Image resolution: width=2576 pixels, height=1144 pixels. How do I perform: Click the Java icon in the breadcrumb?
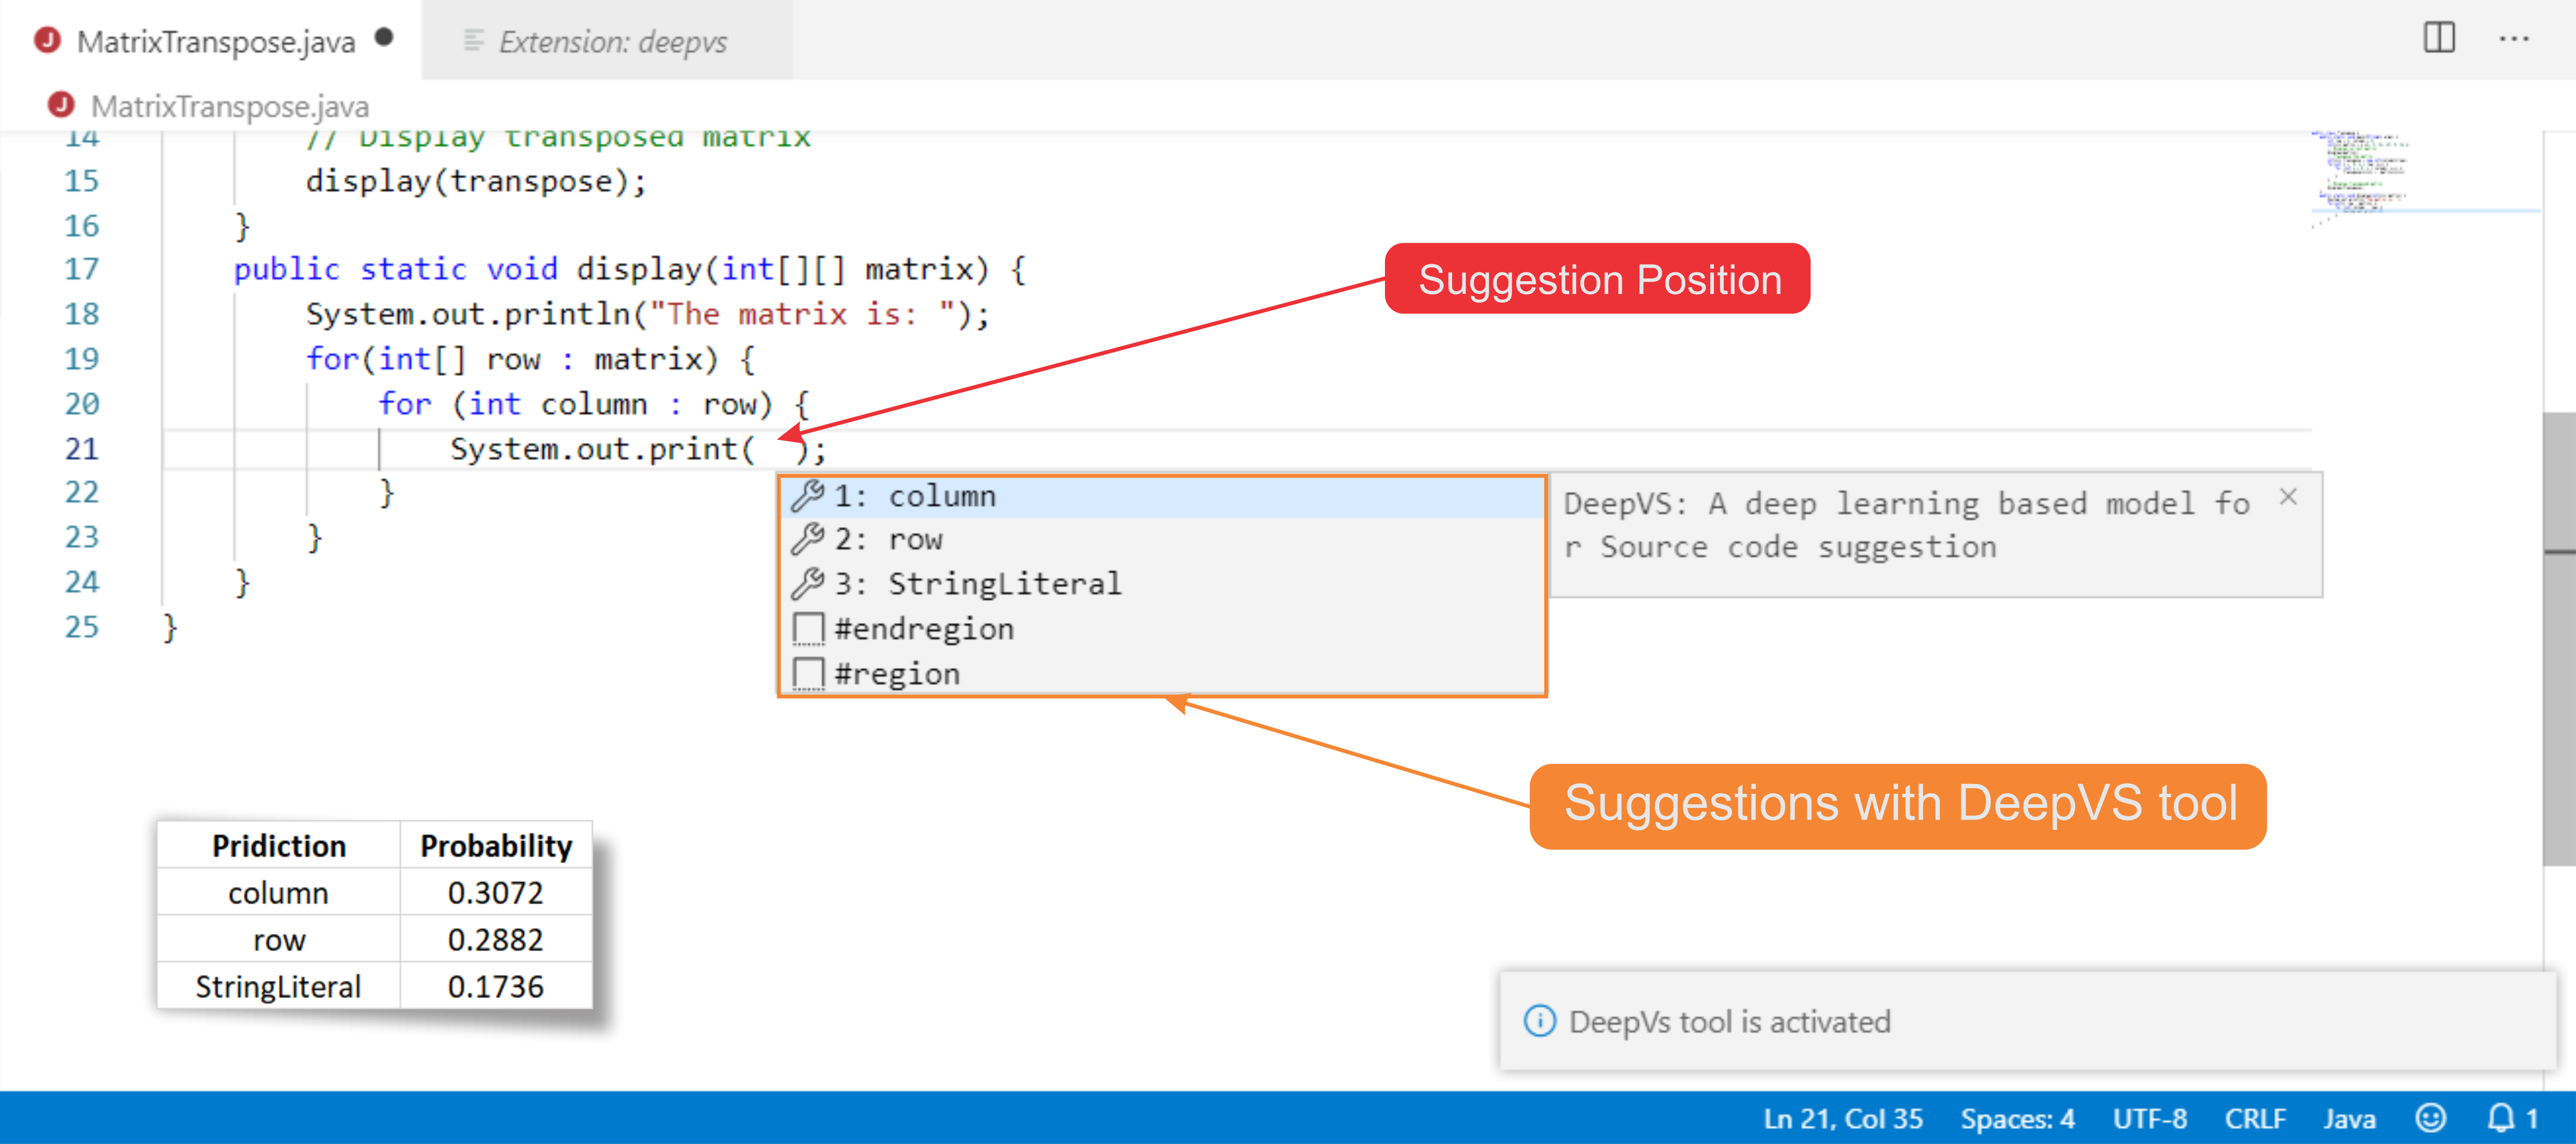[x=61, y=104]
